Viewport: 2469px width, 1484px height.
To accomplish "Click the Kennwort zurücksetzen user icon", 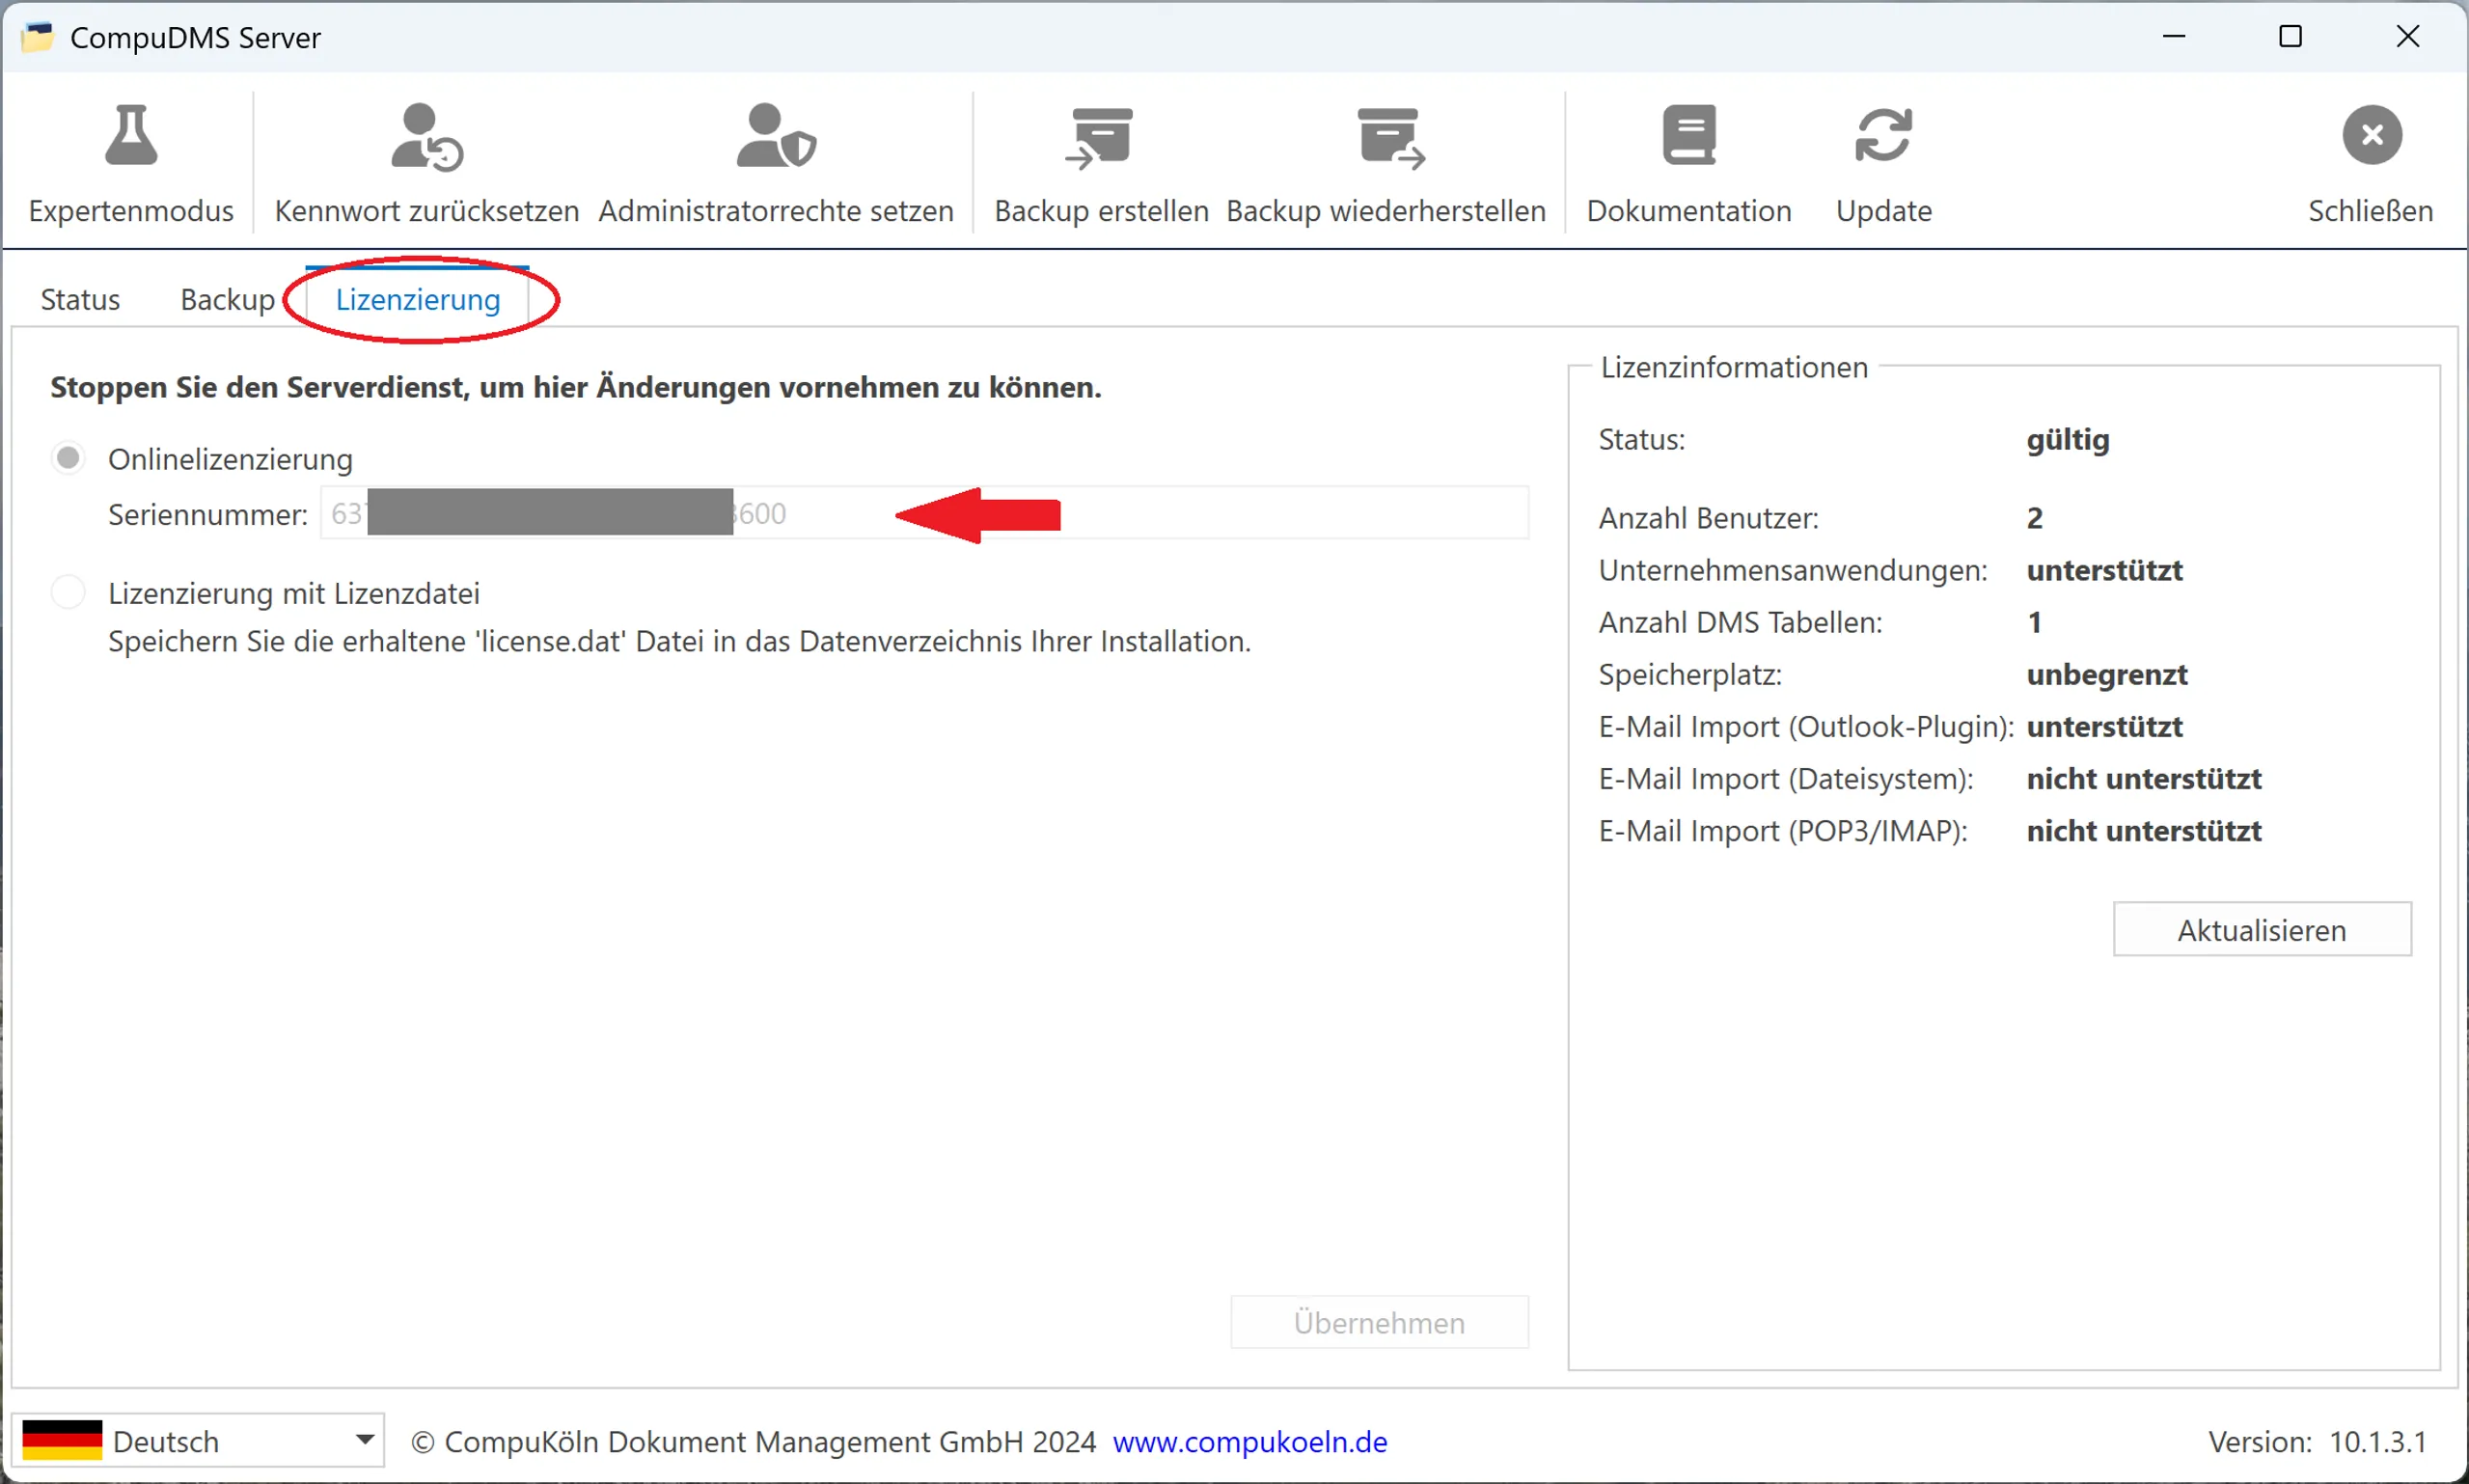I will (427, 137).
